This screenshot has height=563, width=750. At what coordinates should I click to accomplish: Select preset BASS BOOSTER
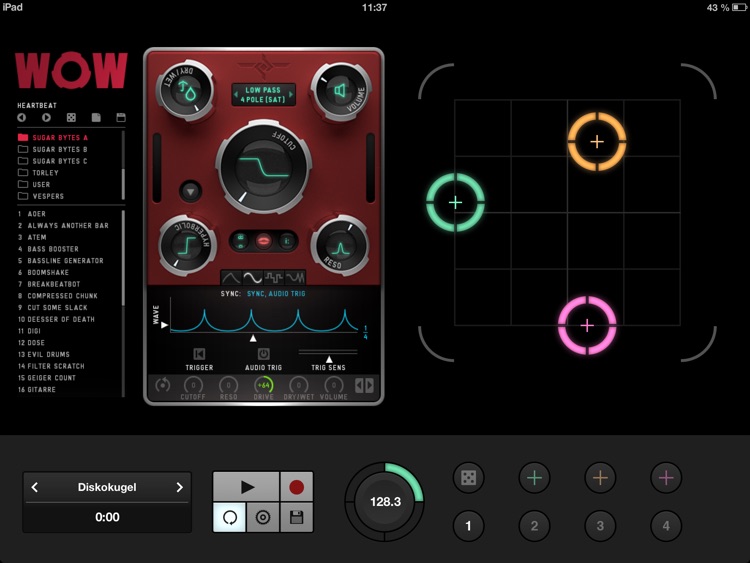(48, 249)
